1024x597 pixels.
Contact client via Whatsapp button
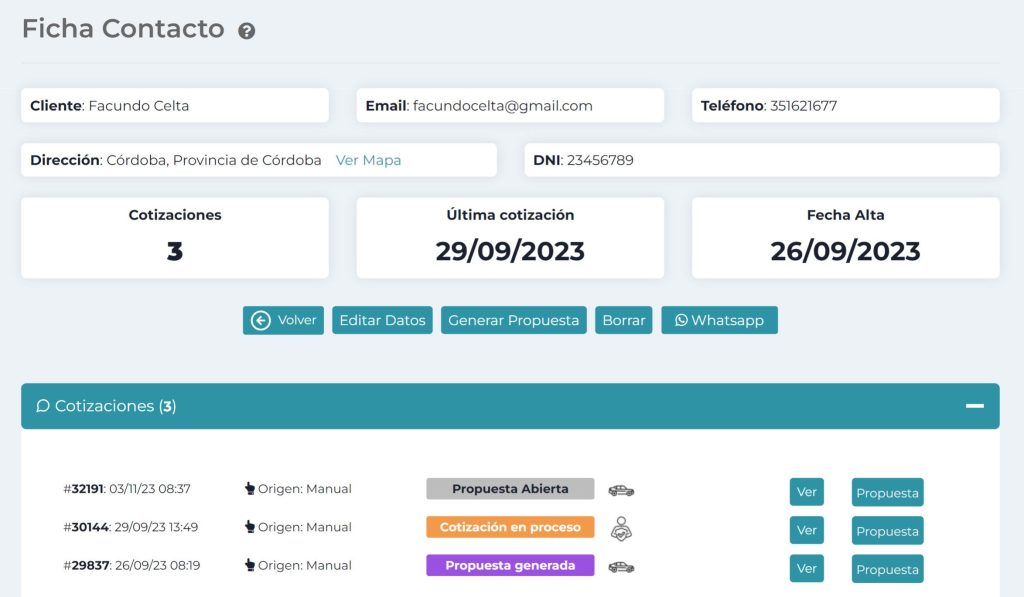[x=719, y=320]
